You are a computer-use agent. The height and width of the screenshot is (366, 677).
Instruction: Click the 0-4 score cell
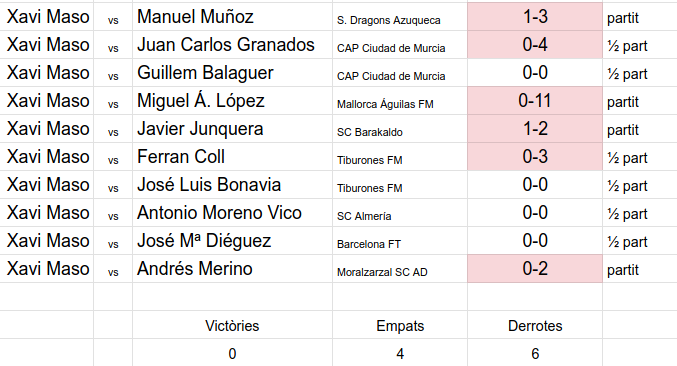[535, 44]
